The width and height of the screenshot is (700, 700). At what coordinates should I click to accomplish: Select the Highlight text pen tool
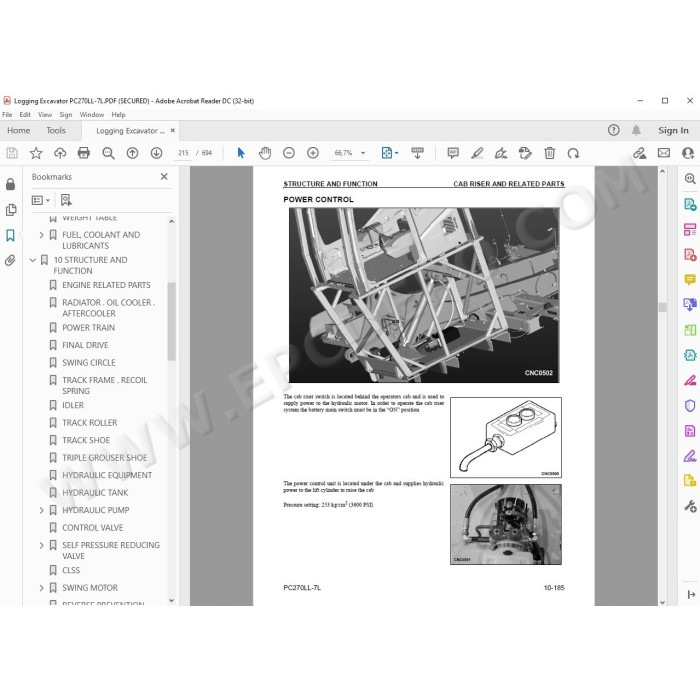477,153
